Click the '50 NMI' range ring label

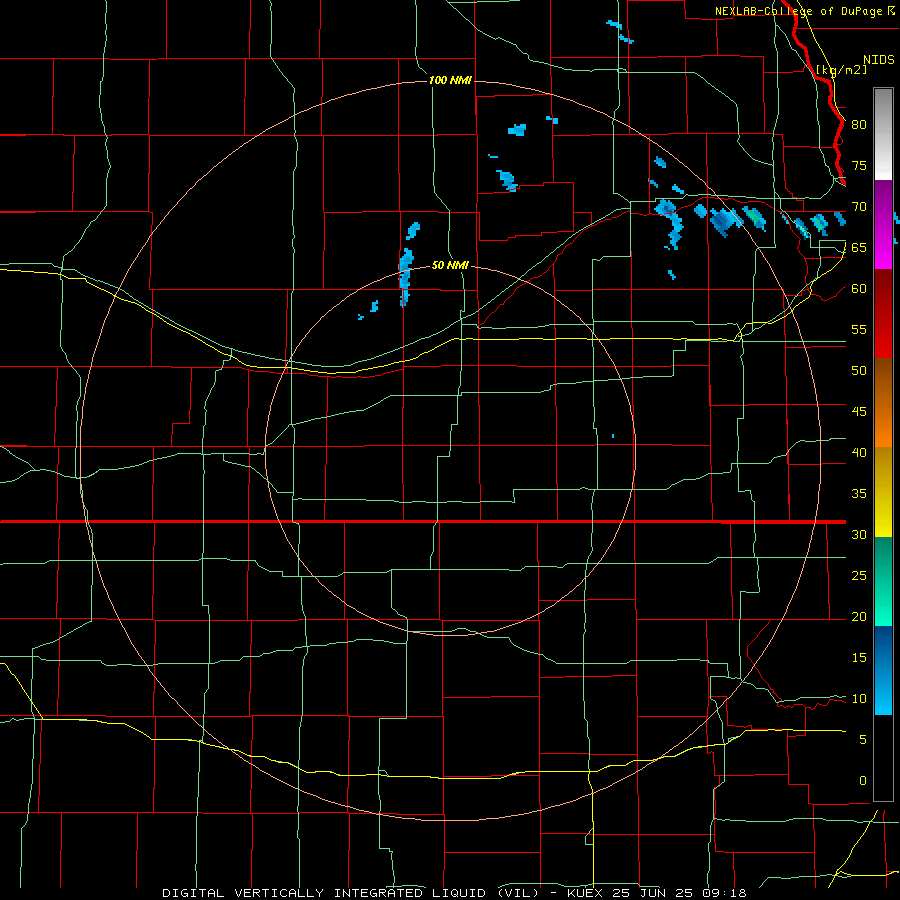450,265
